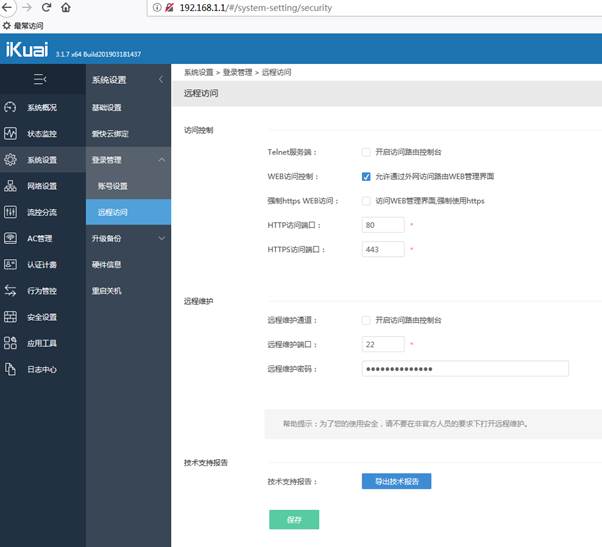The width and height of the screenshot is (602, 547).
Task: Open the 流控分流 flow control icon
Action: tap(11, 212)
